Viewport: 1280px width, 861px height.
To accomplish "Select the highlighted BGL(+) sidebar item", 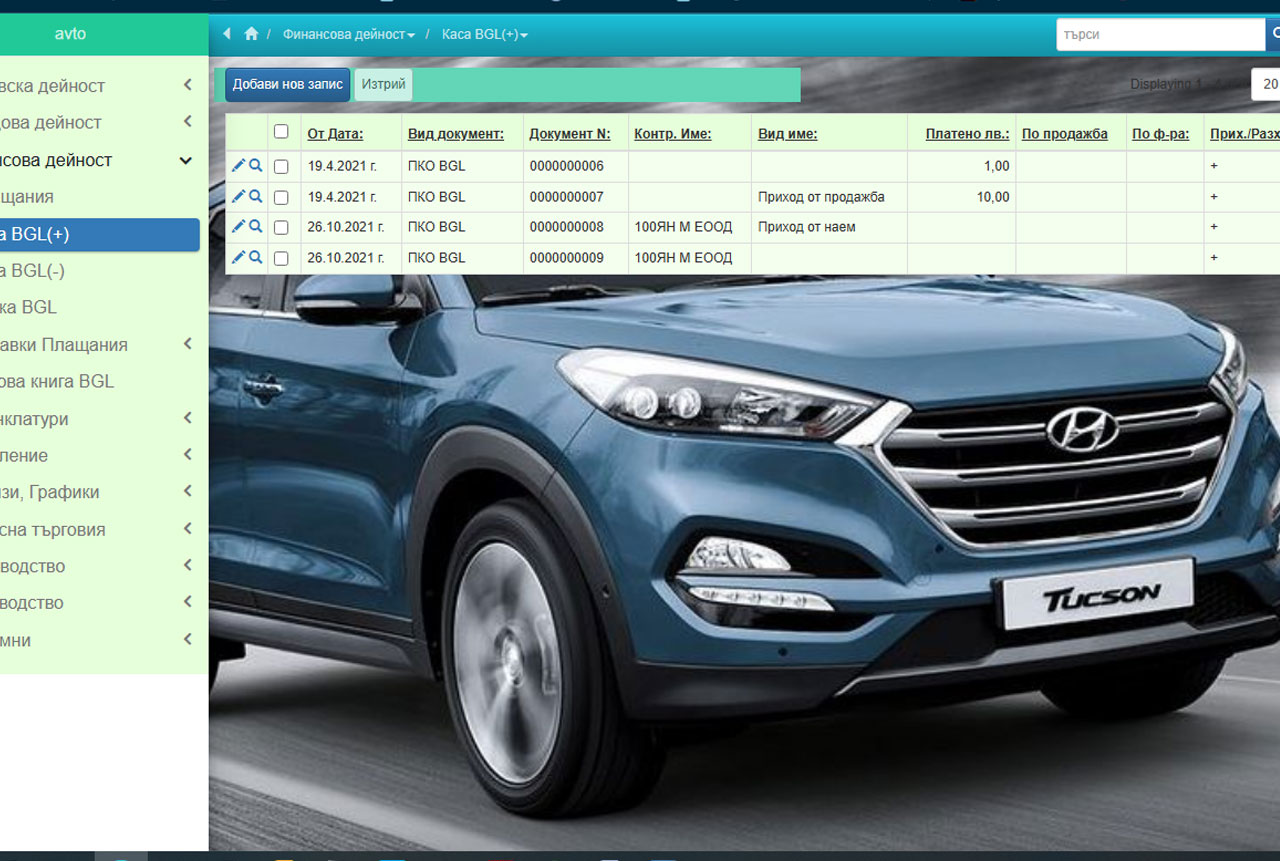I will [x=100, y=234].
